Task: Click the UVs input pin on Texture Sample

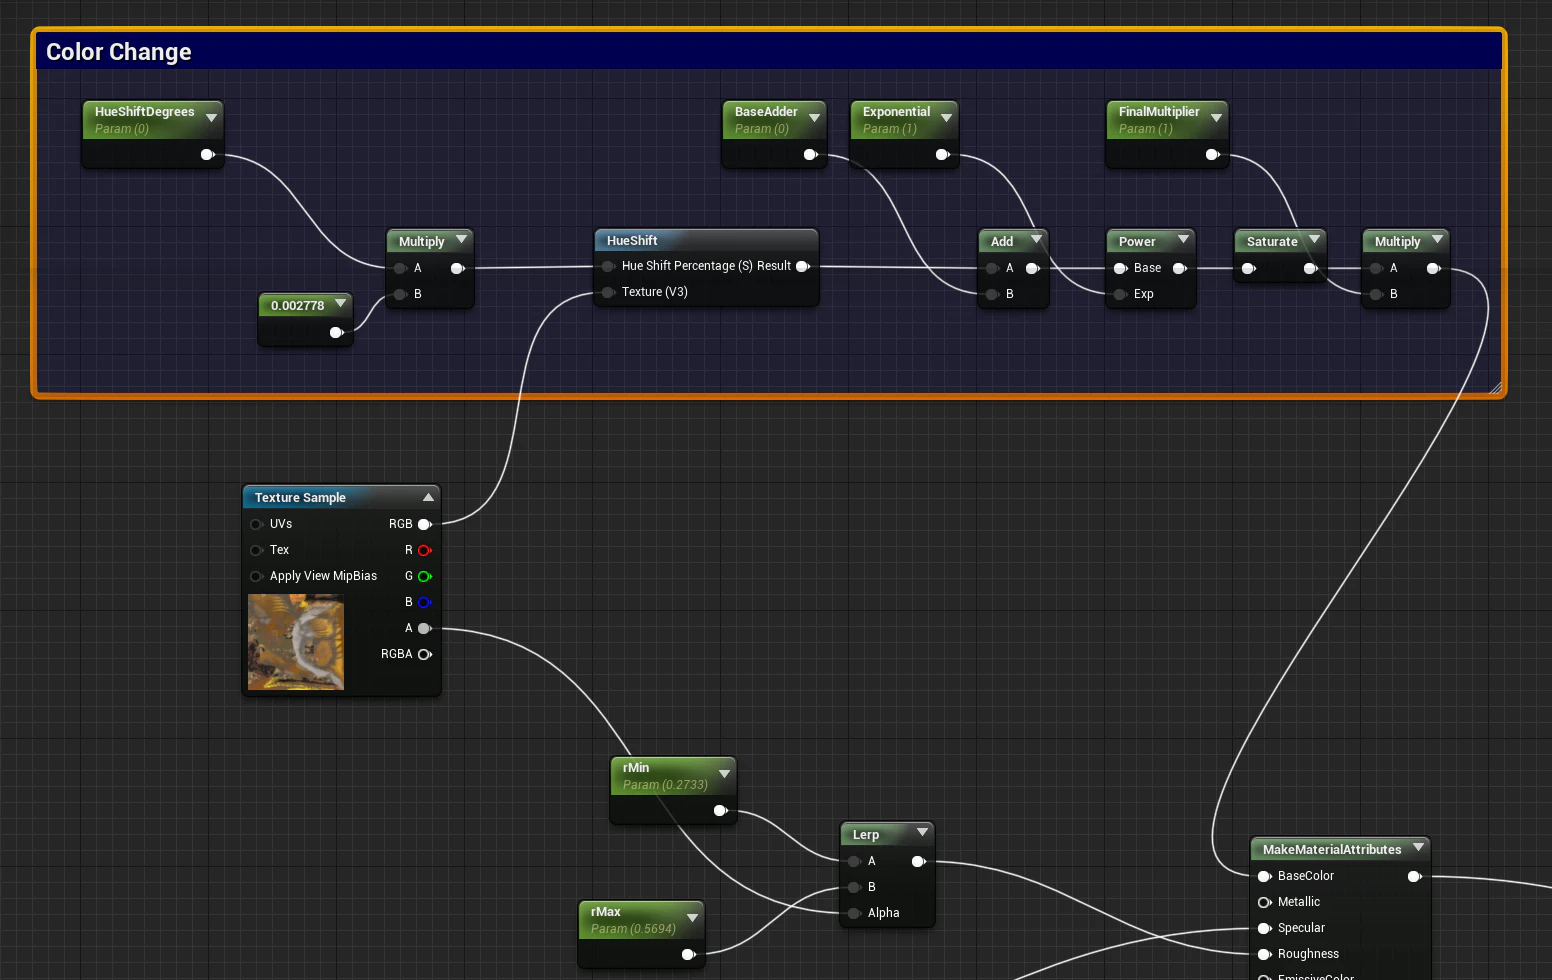Action: click(x=256, y=524)
